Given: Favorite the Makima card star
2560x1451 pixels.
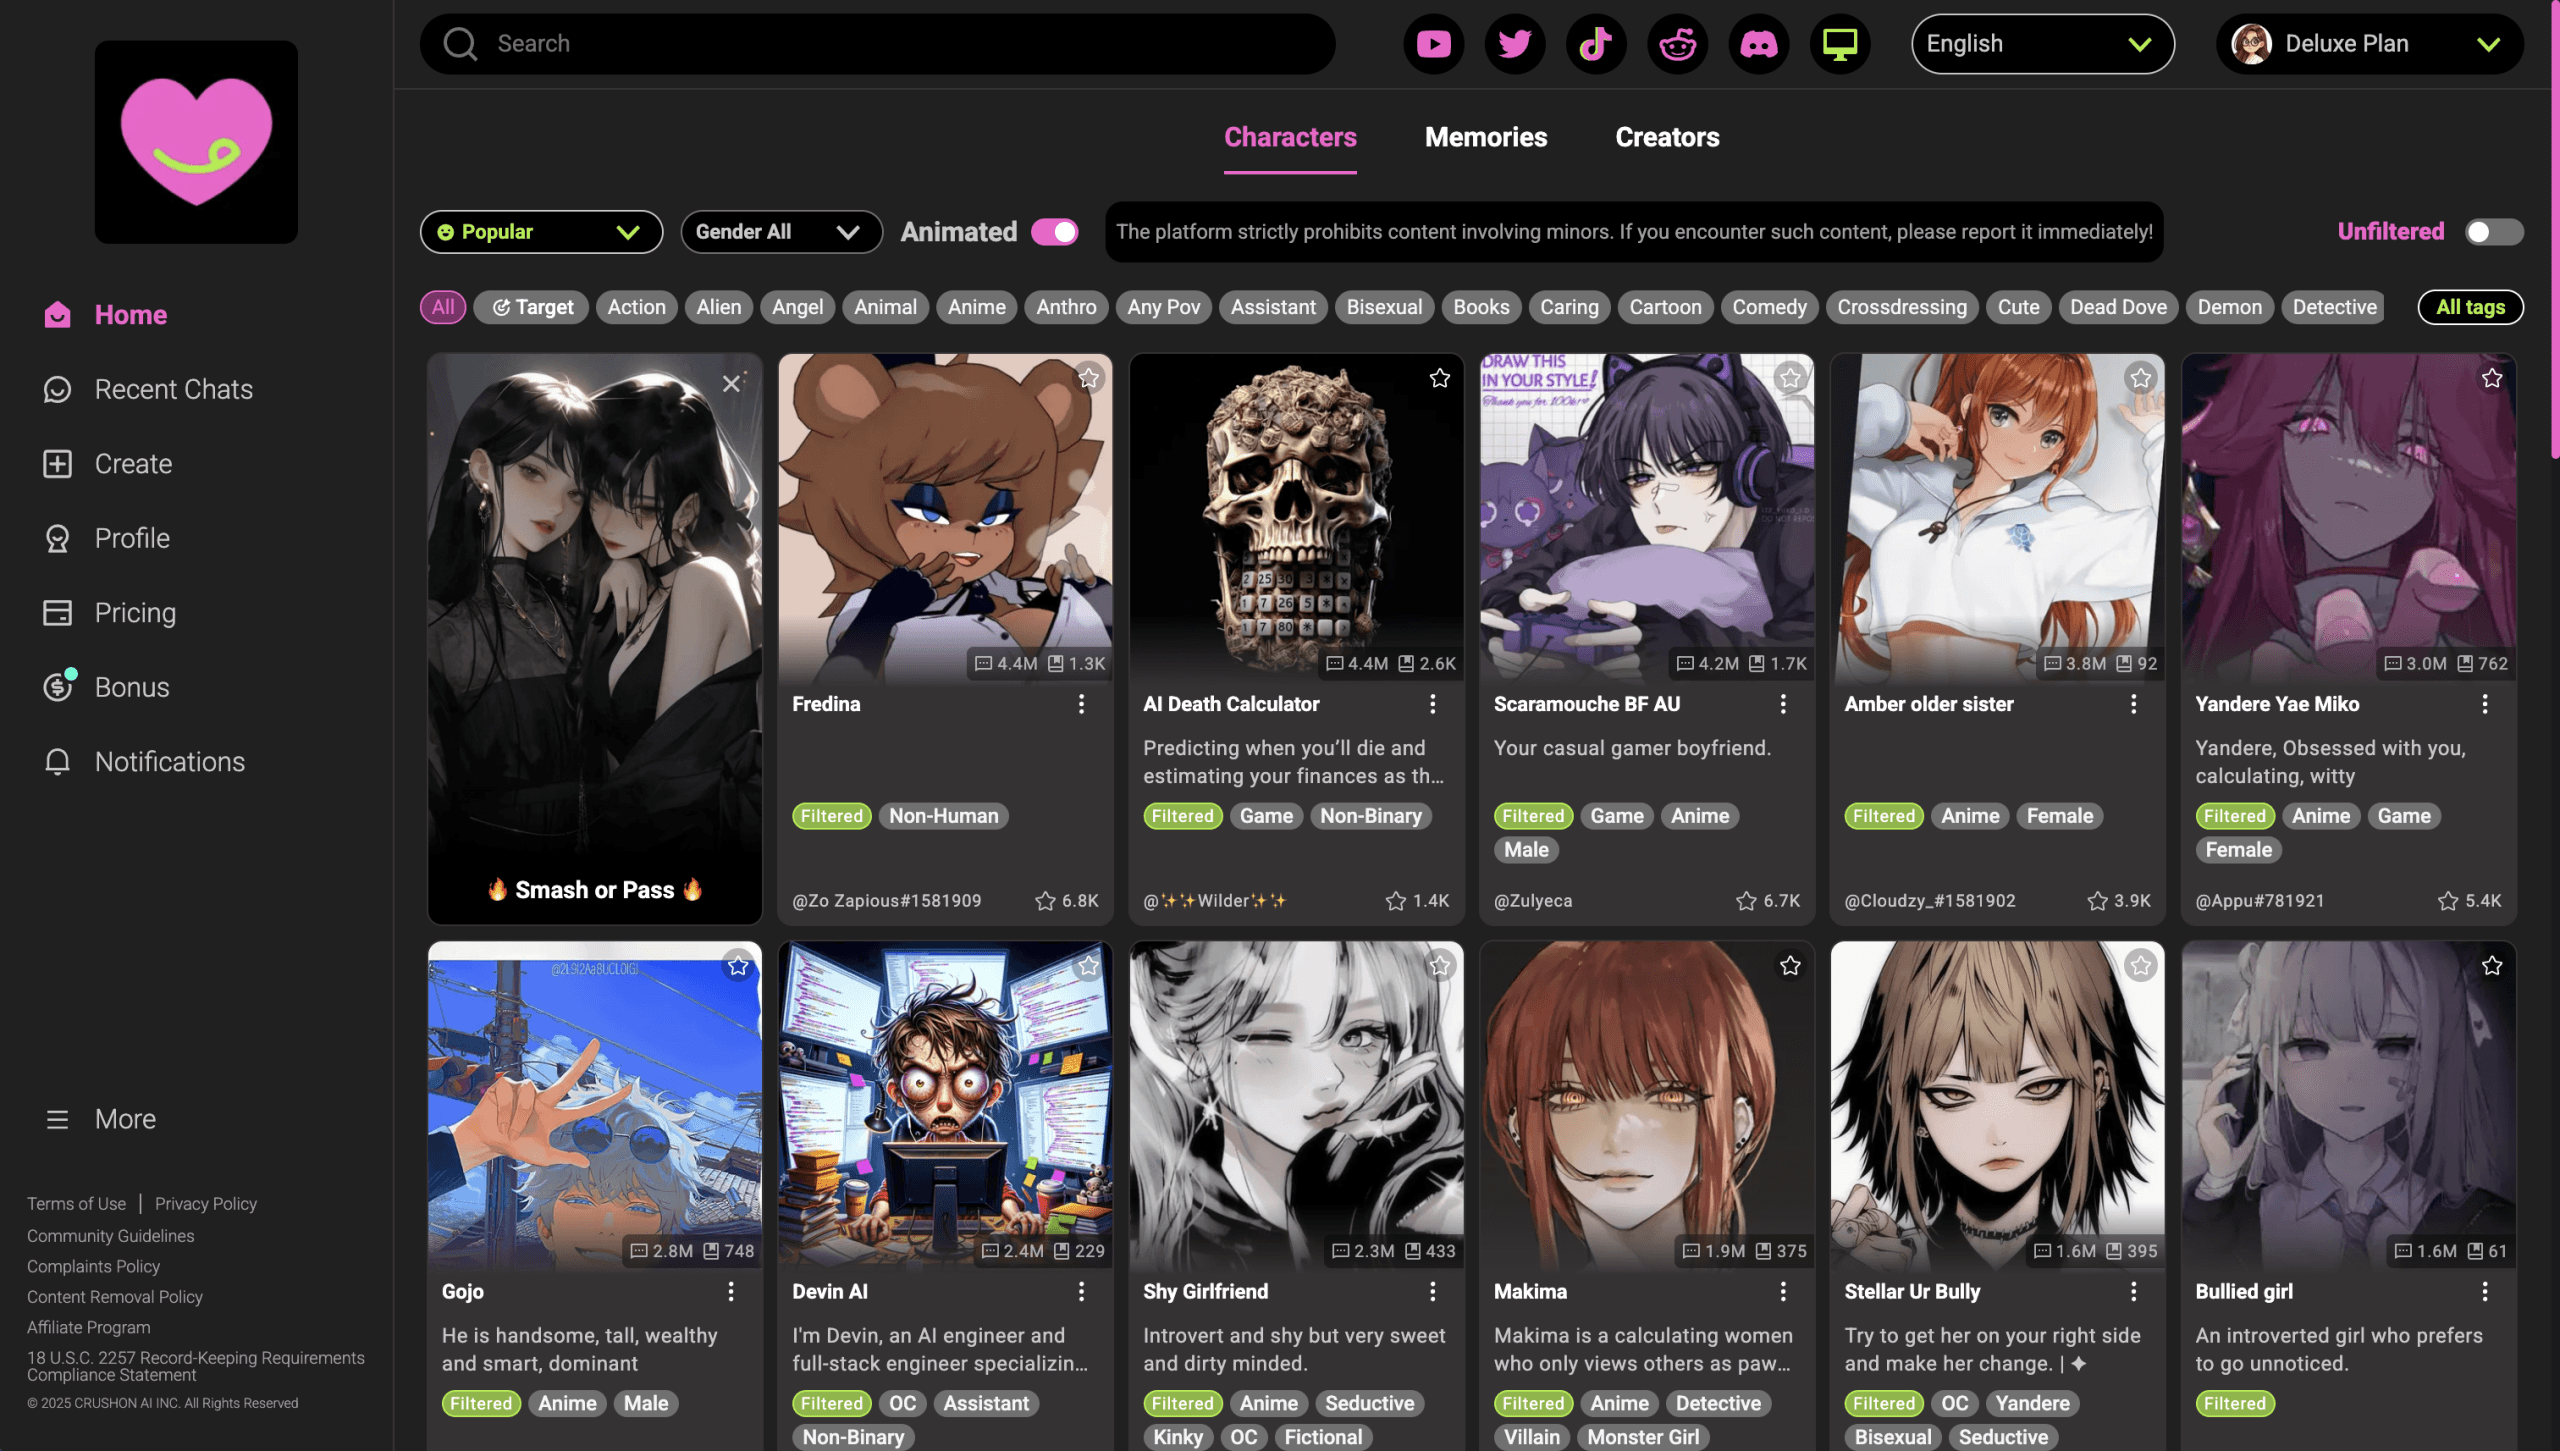Looking at the screenshot, I should pyautogui.click(x=1791, y=966).
